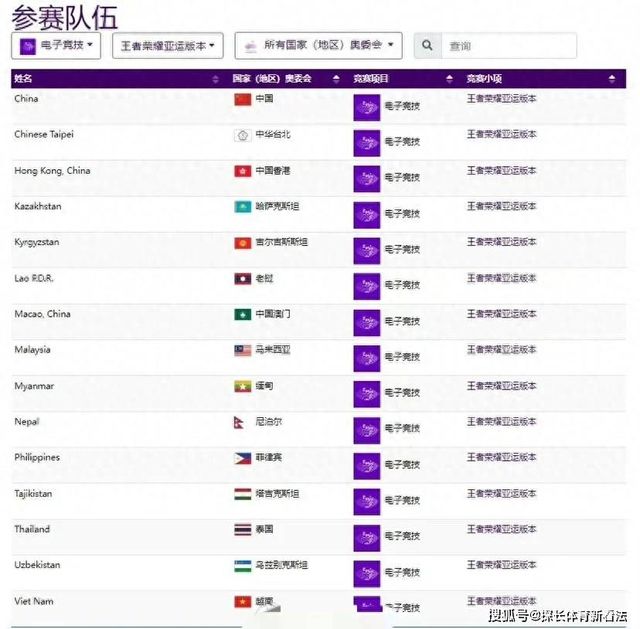The height and width of the screenshot is (629, 640).
Task: Click the Chinese Taipei Olympic flag icon
Action: (x=242, y=135)
